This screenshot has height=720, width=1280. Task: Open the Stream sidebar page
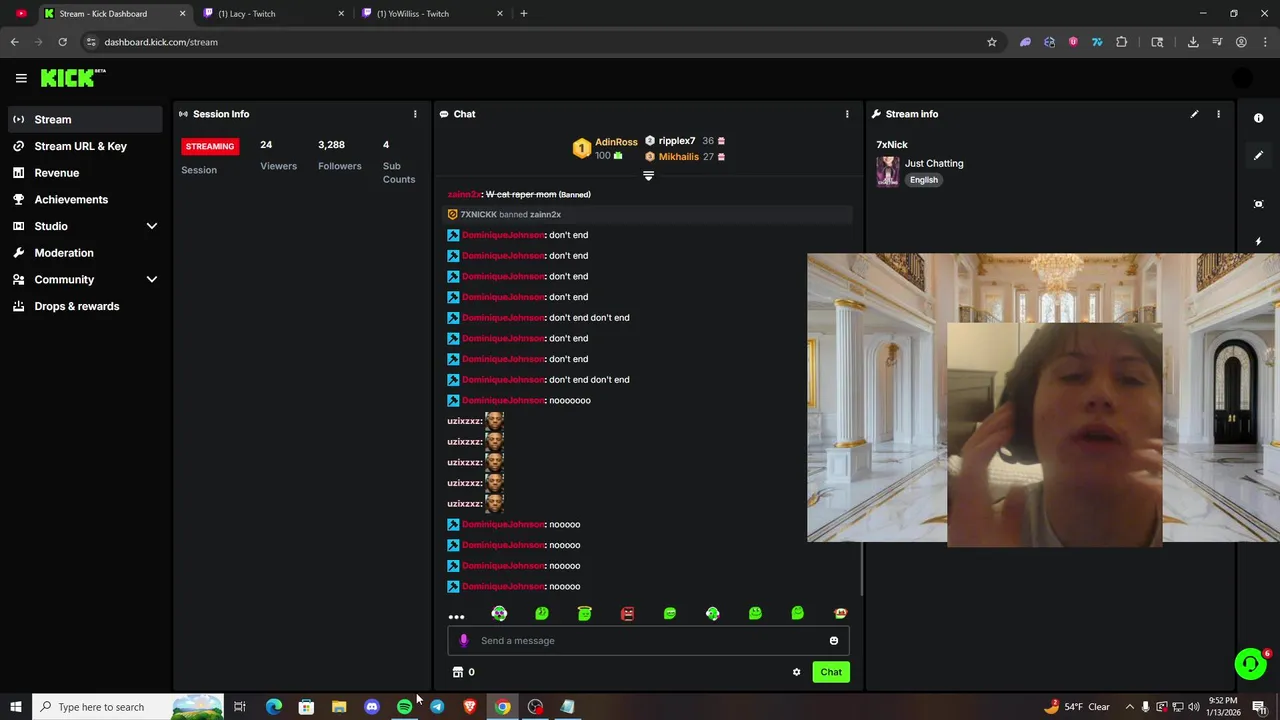85,119
